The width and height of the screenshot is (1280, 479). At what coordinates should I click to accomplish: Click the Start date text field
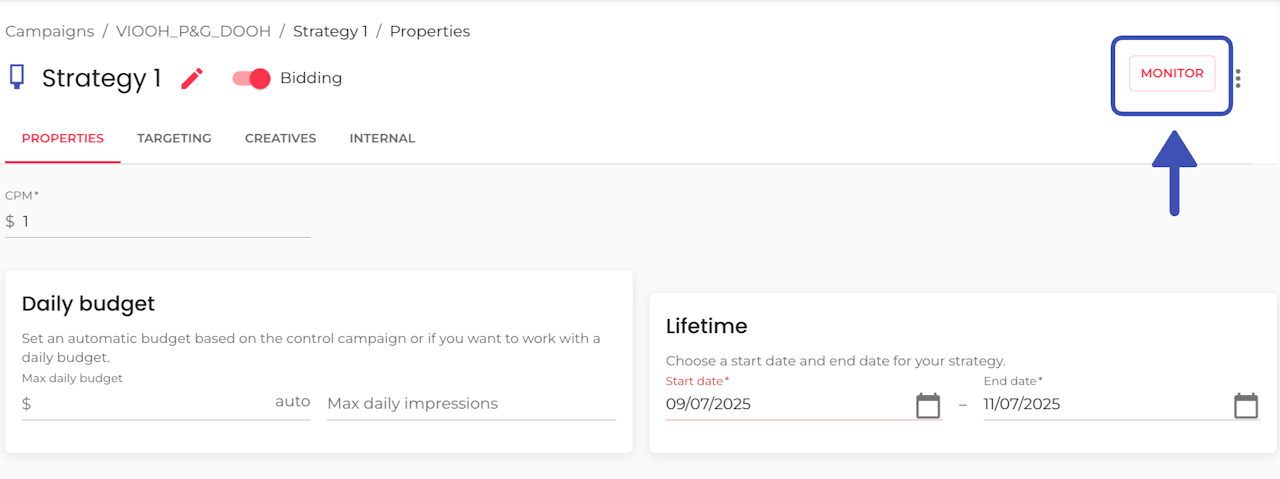[785, 405]
